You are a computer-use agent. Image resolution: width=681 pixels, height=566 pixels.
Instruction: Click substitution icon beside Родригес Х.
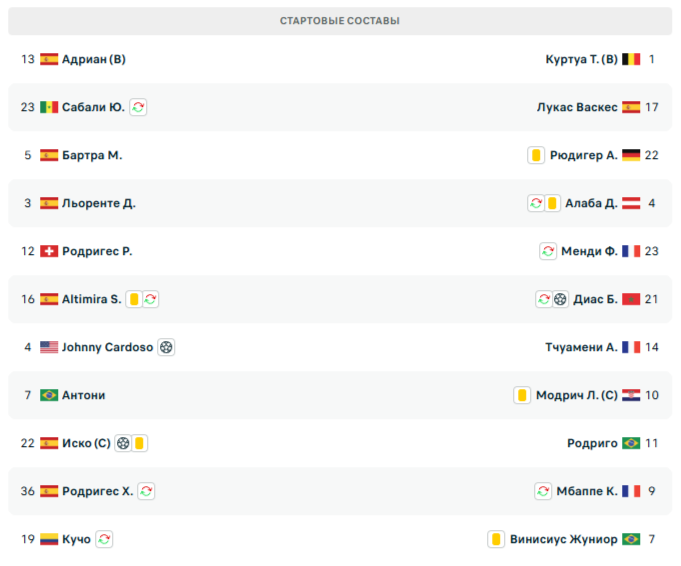click(x=146, y=491)
